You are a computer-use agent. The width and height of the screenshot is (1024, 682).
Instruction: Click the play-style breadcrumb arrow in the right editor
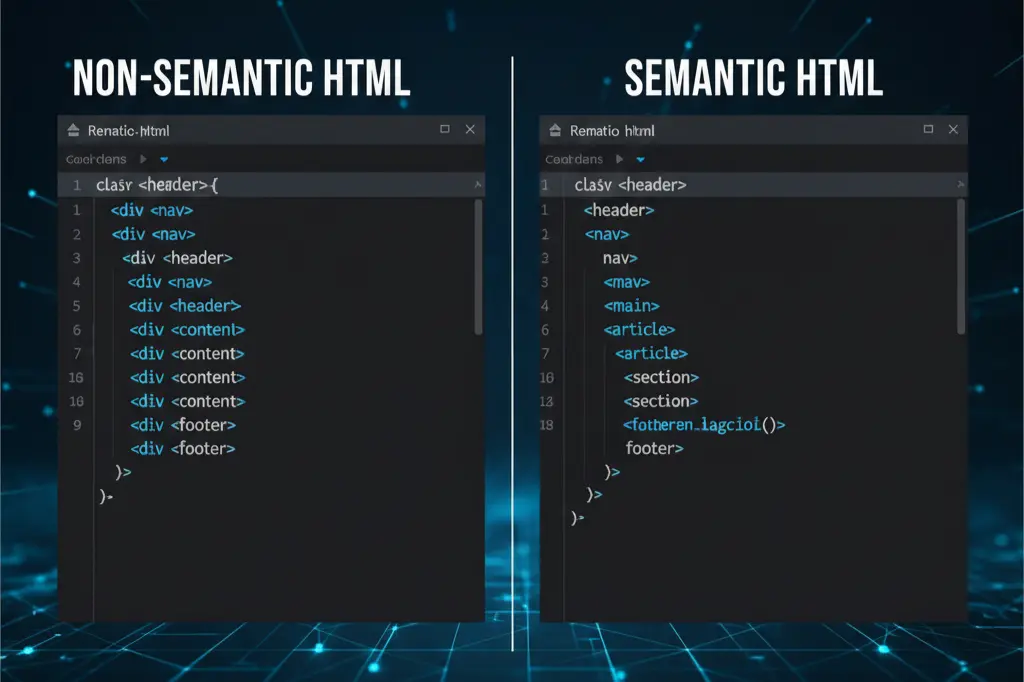[x=621, y=158]
